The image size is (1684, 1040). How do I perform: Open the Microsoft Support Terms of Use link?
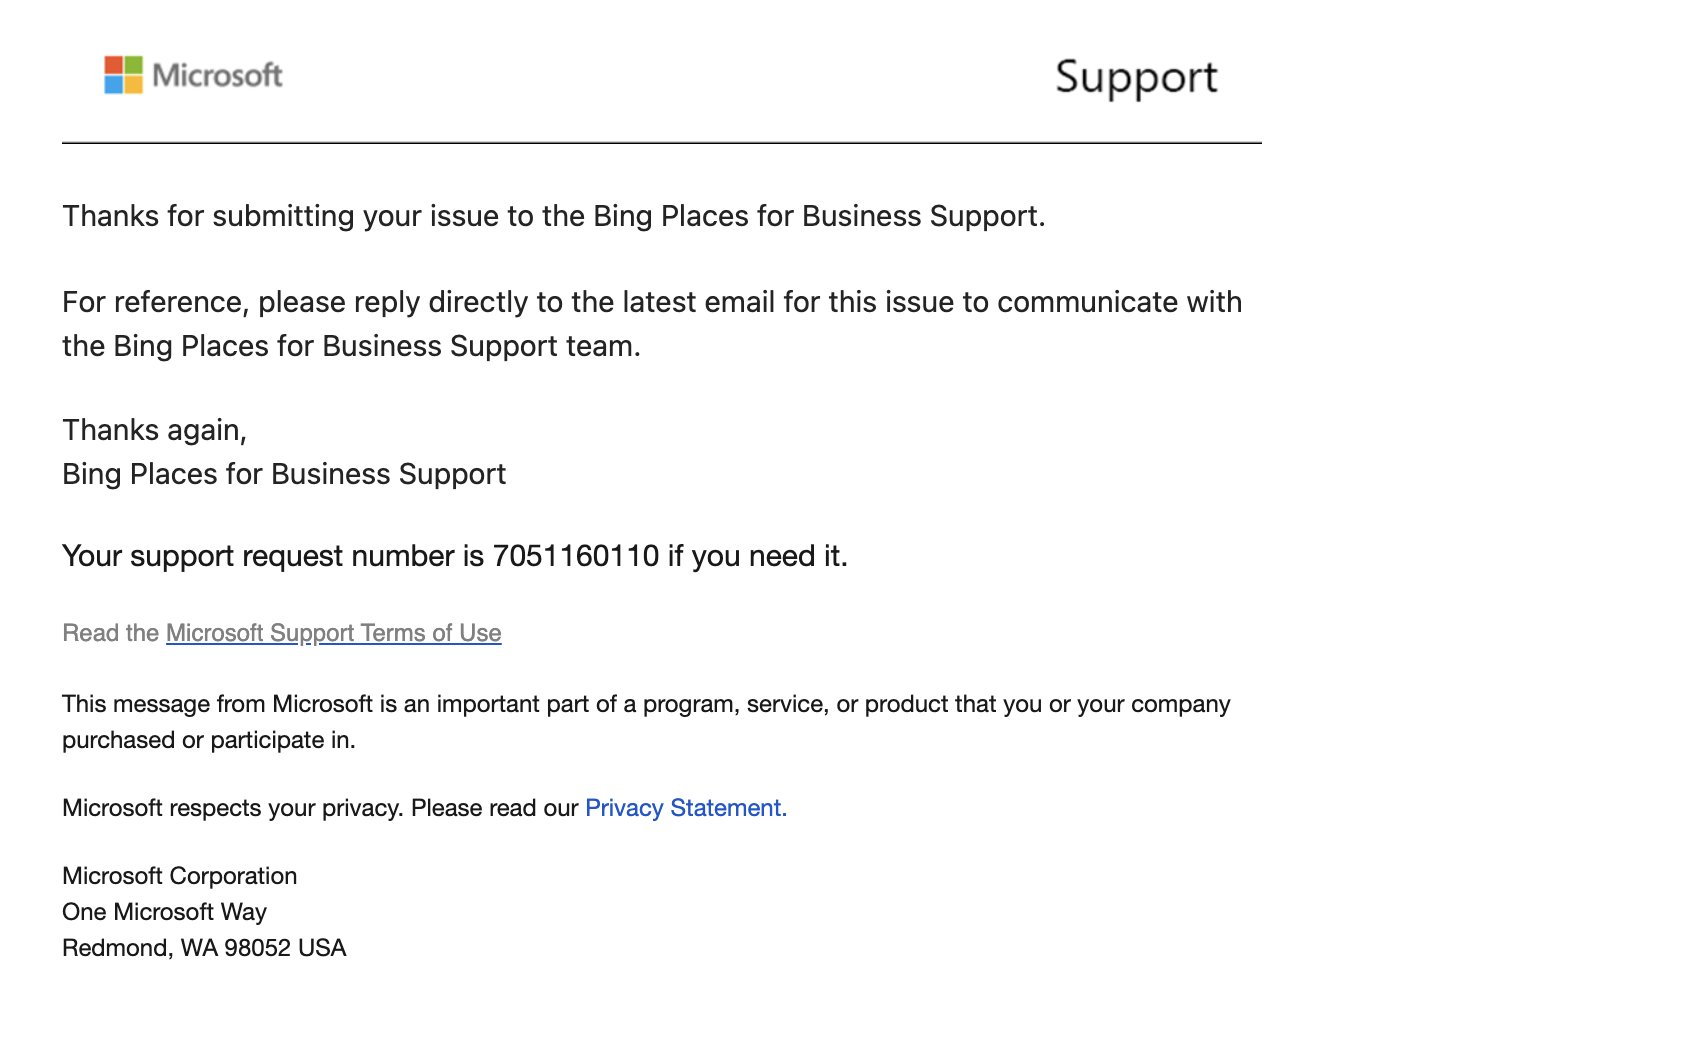[x=333, y=633]
